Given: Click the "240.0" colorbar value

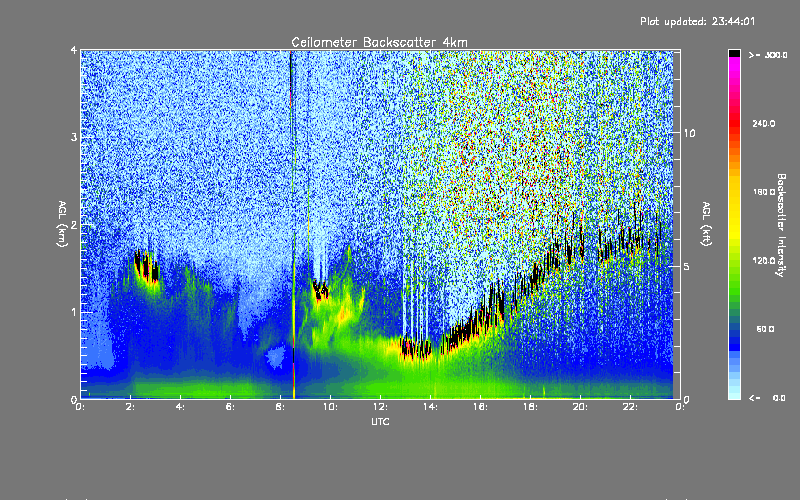Looking at the screenshot, I should [764, 123].
